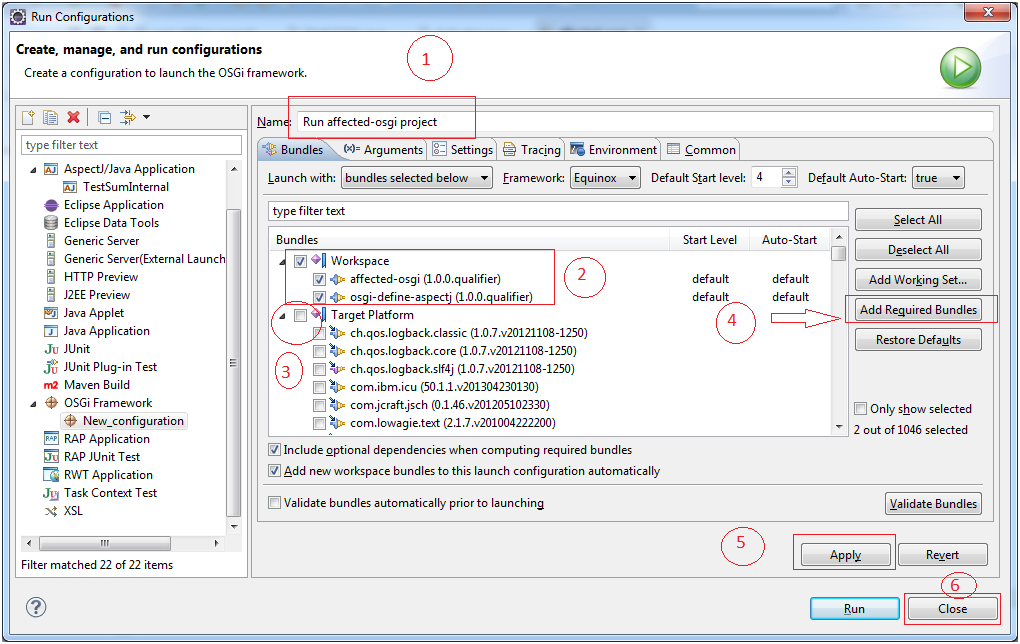
Task: Switch to the Settings tab
Action: (463, 150)
